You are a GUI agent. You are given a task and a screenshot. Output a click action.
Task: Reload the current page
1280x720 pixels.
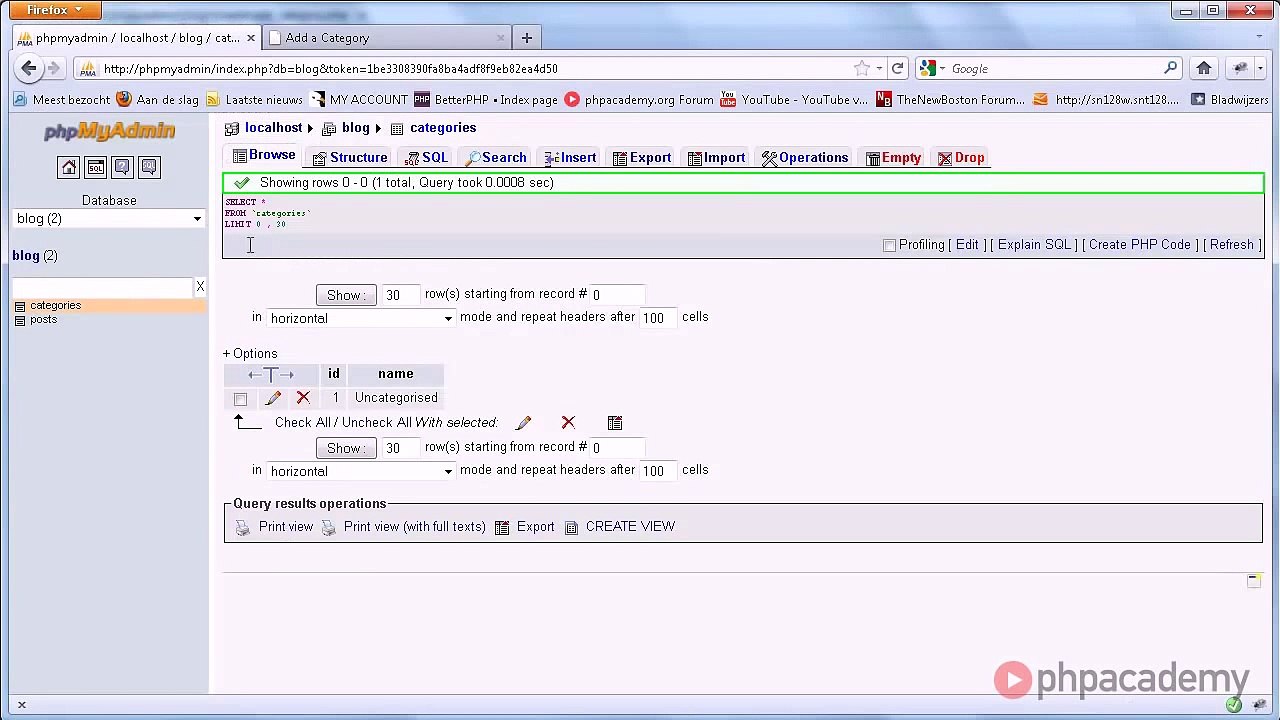coord(897,68)
